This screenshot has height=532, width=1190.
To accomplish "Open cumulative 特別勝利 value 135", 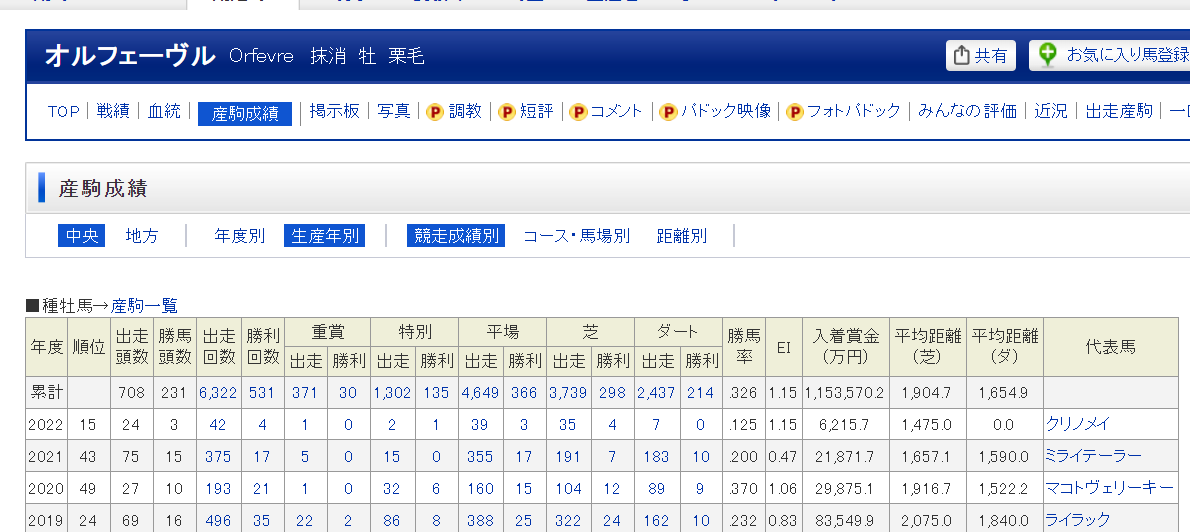I will 436,393.
